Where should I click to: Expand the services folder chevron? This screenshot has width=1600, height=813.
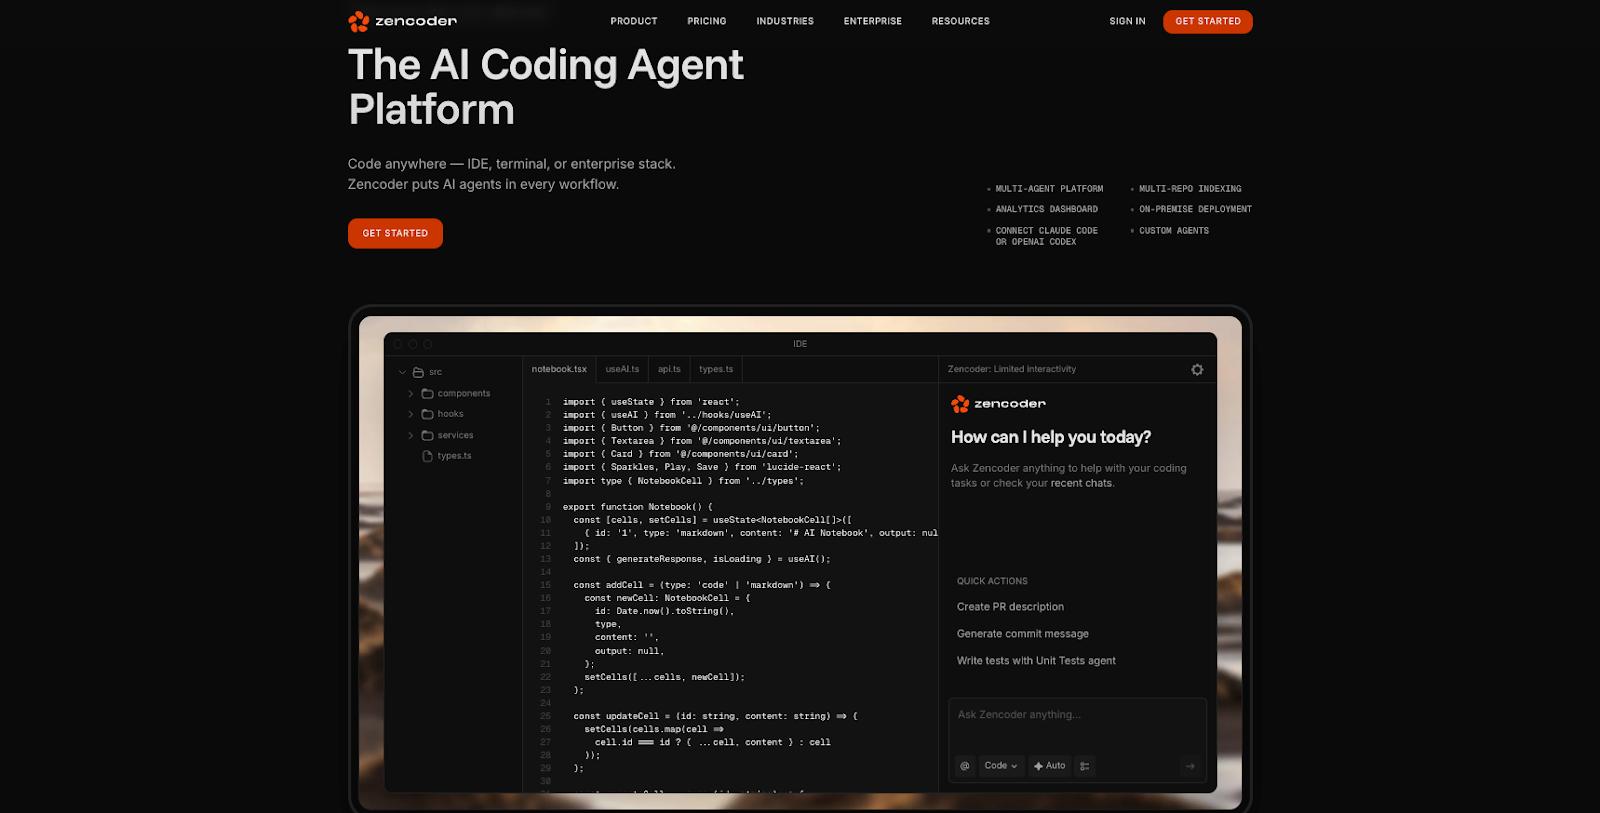411,435
